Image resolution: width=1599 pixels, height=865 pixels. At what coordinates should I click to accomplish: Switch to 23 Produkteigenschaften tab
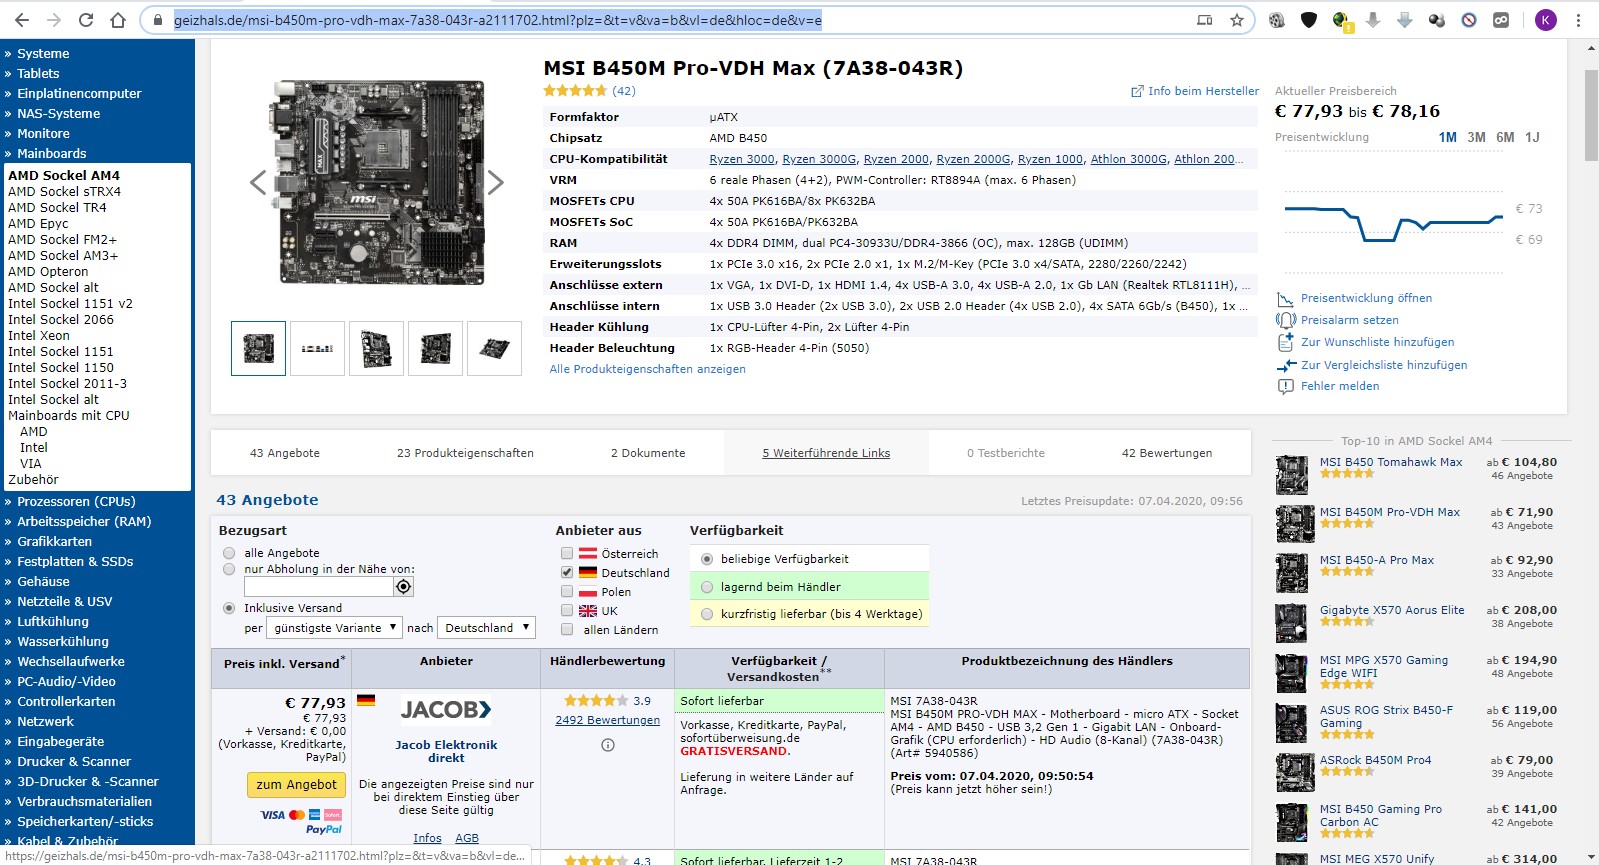[465, 453]
